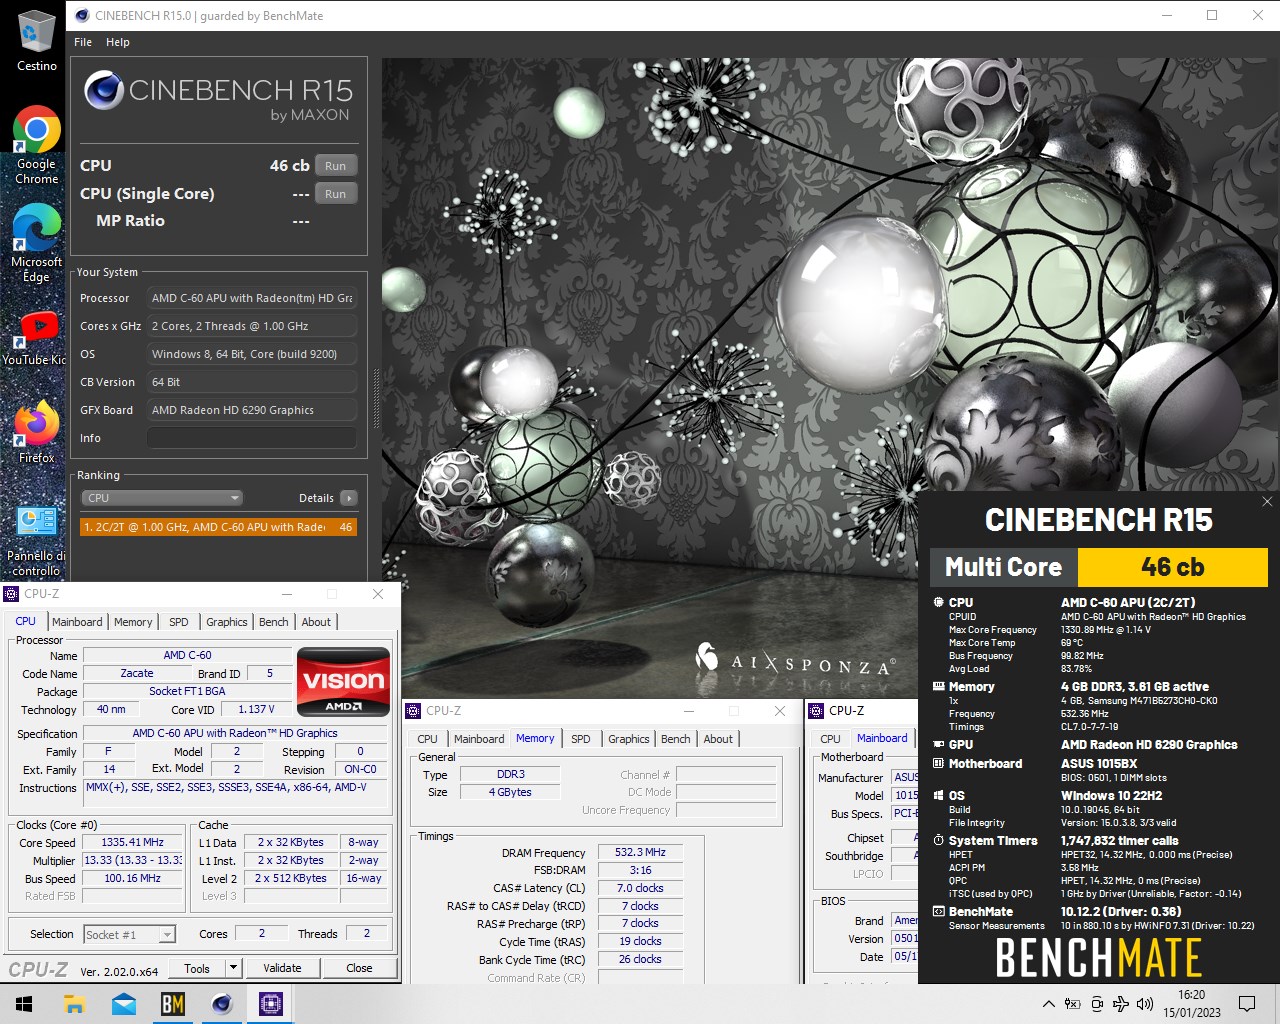The width and height of the screenshot is (1280, 1024).
Task: Switch to CPU tab in middle CPU-Z window
Action: [427, 739]
